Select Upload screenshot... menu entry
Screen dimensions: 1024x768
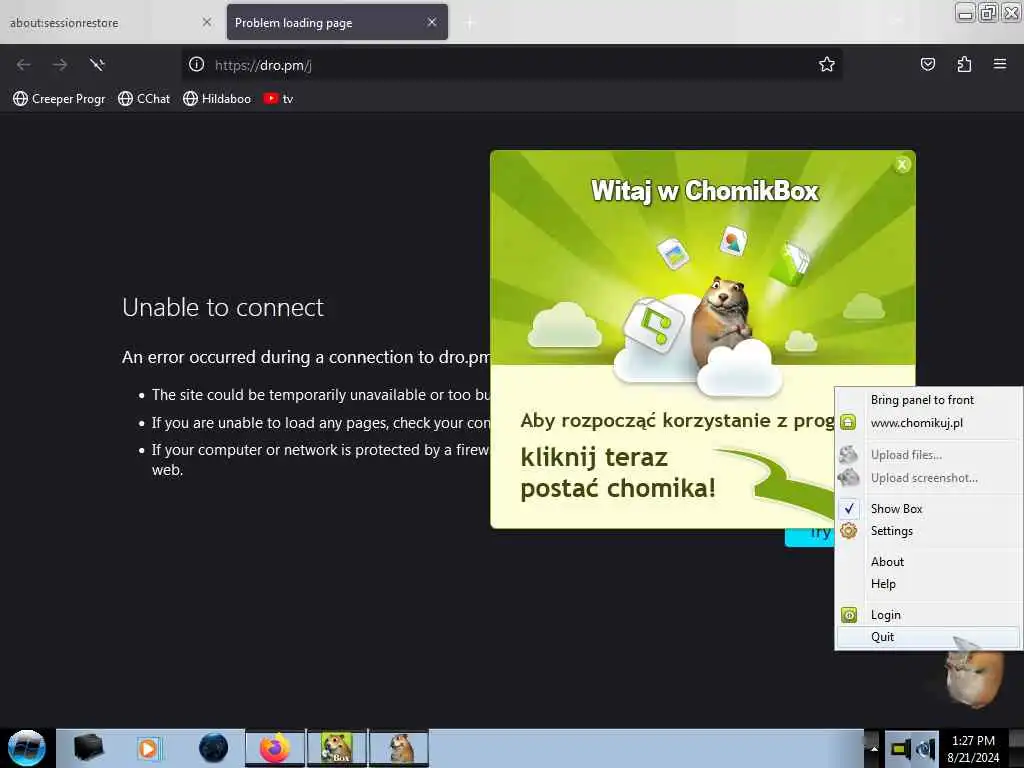(928, 477)
